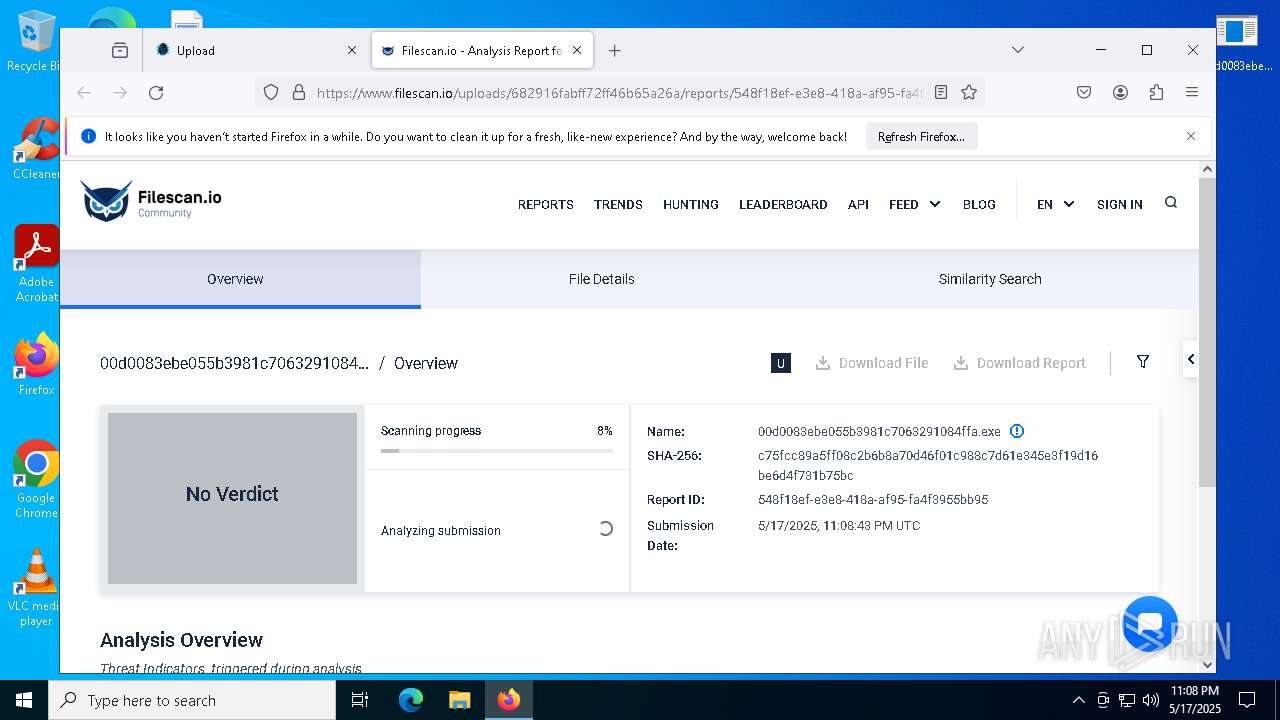Viewport: 1280px width, 720px height.
Task: Click the No Verdict panel
Action: (x=232, y=498)
